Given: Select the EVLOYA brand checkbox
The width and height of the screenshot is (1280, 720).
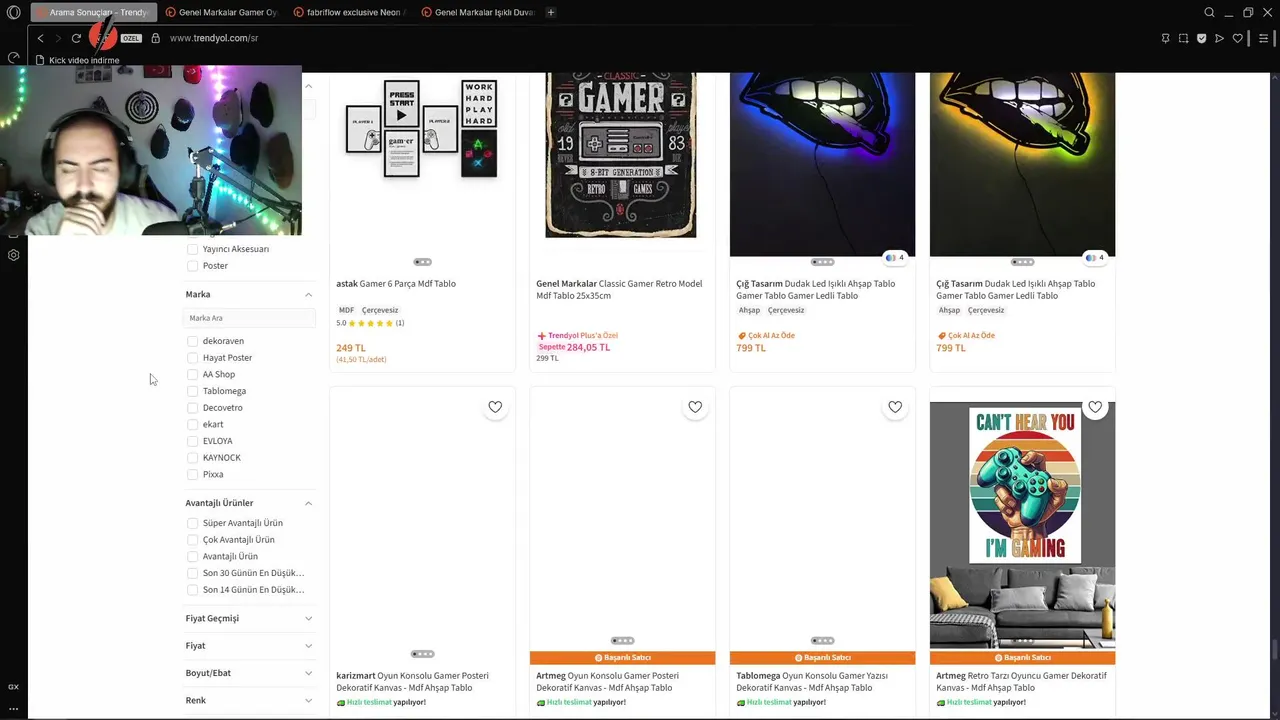Looking at the screenshot, I should point(193,441).
